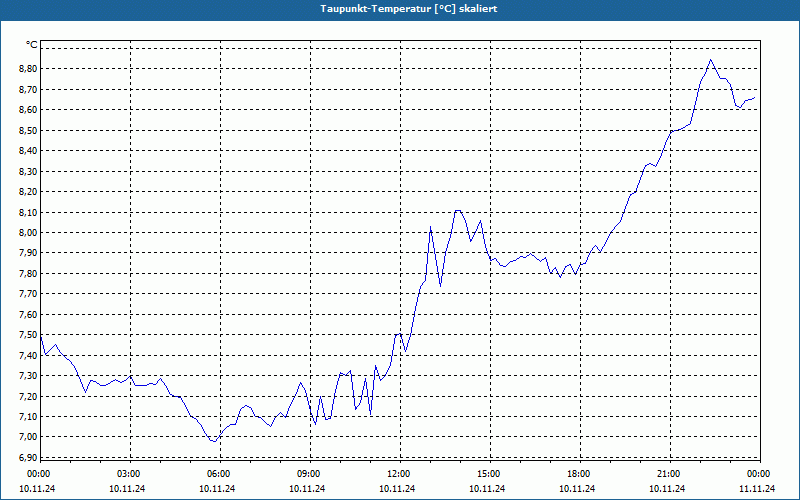Click the 8,20 y-axis label
The height and width of the screenshot is (500, 800).
coord(28,192)
